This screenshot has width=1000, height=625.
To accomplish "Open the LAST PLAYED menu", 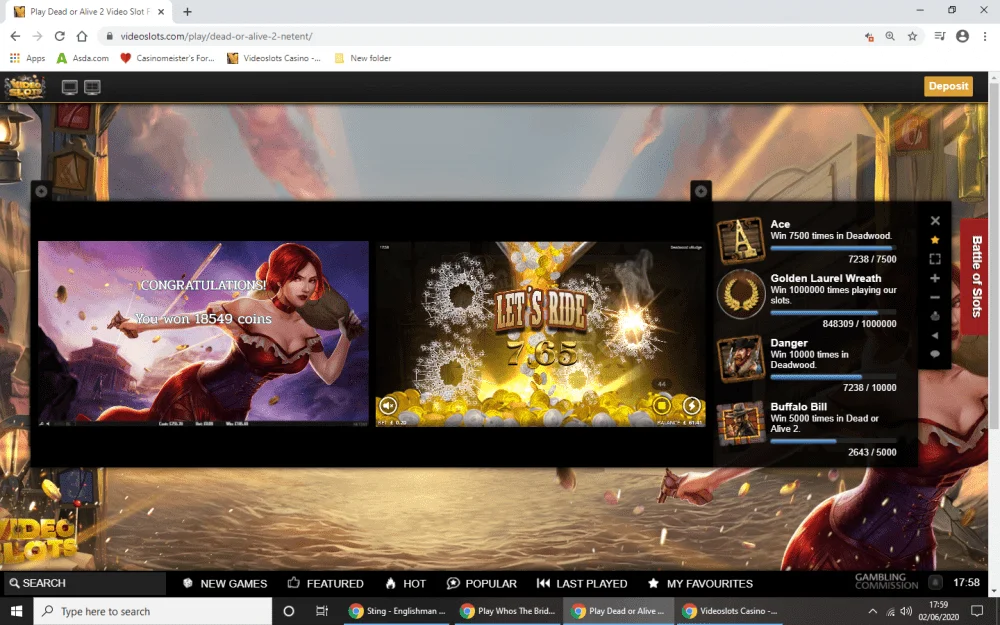I will point(582,584).
